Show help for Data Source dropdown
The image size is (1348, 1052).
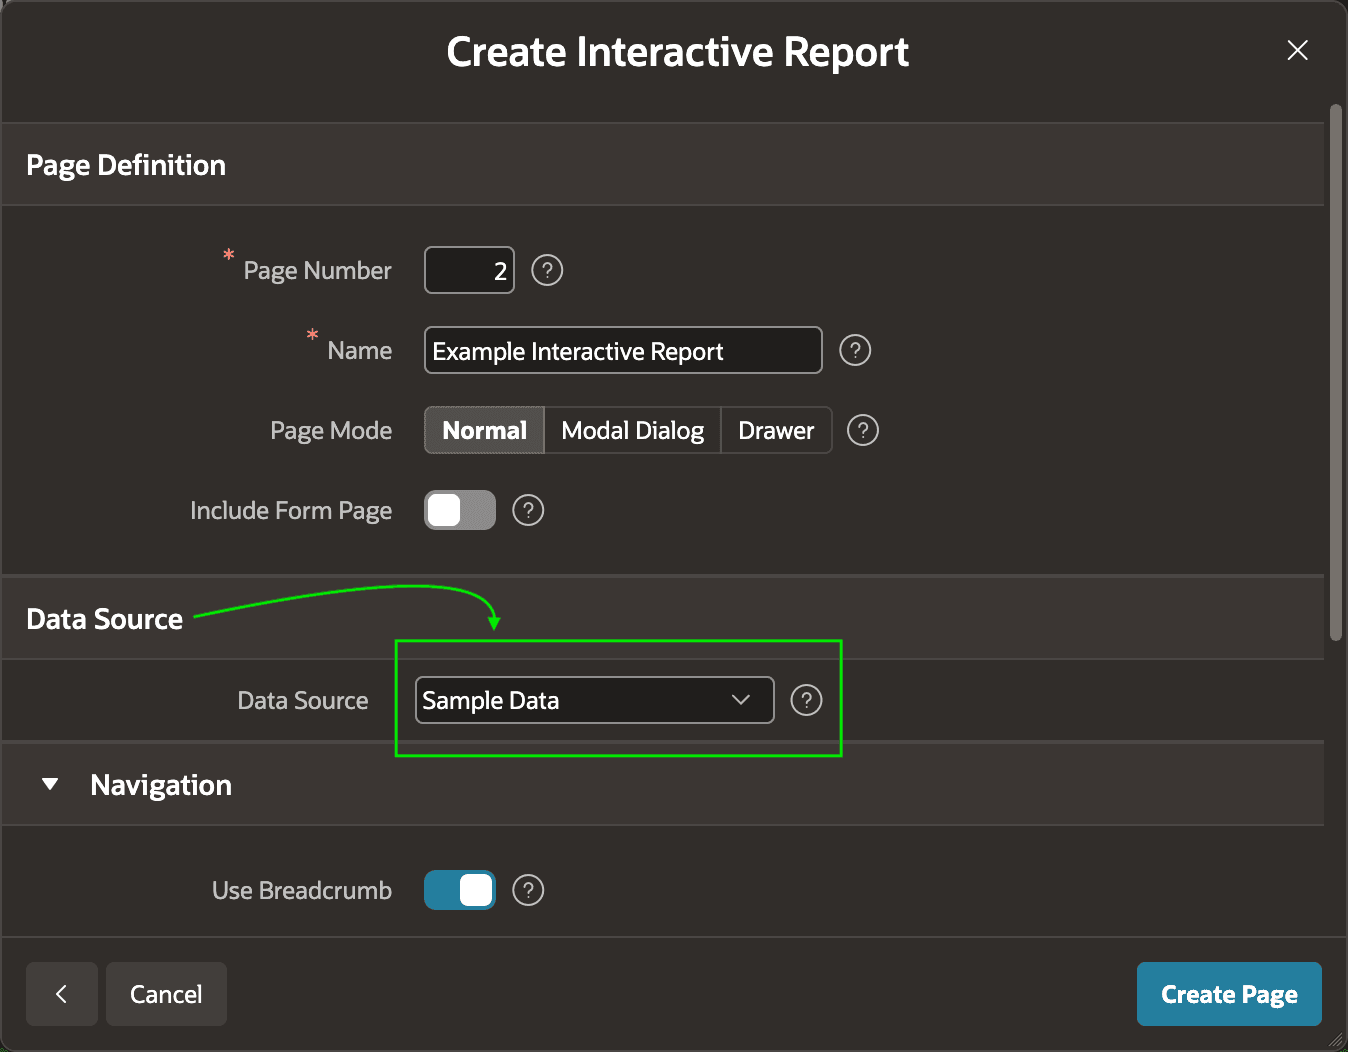coord(806,700)
